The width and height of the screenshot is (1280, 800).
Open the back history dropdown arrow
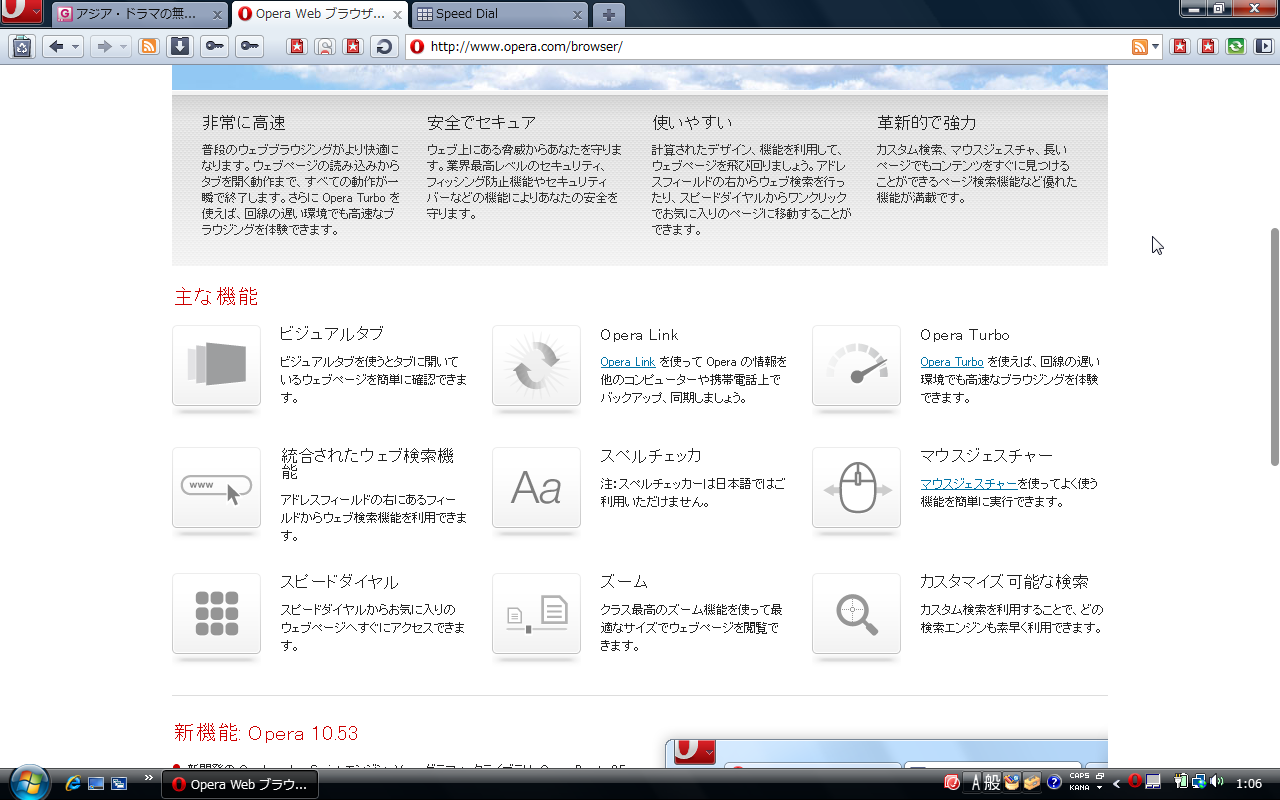pyautogui.click(x=75, y=46)
